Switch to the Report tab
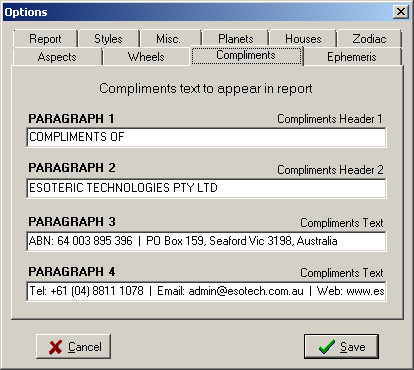Screen dimensions: 414x370 click(45, 39)
